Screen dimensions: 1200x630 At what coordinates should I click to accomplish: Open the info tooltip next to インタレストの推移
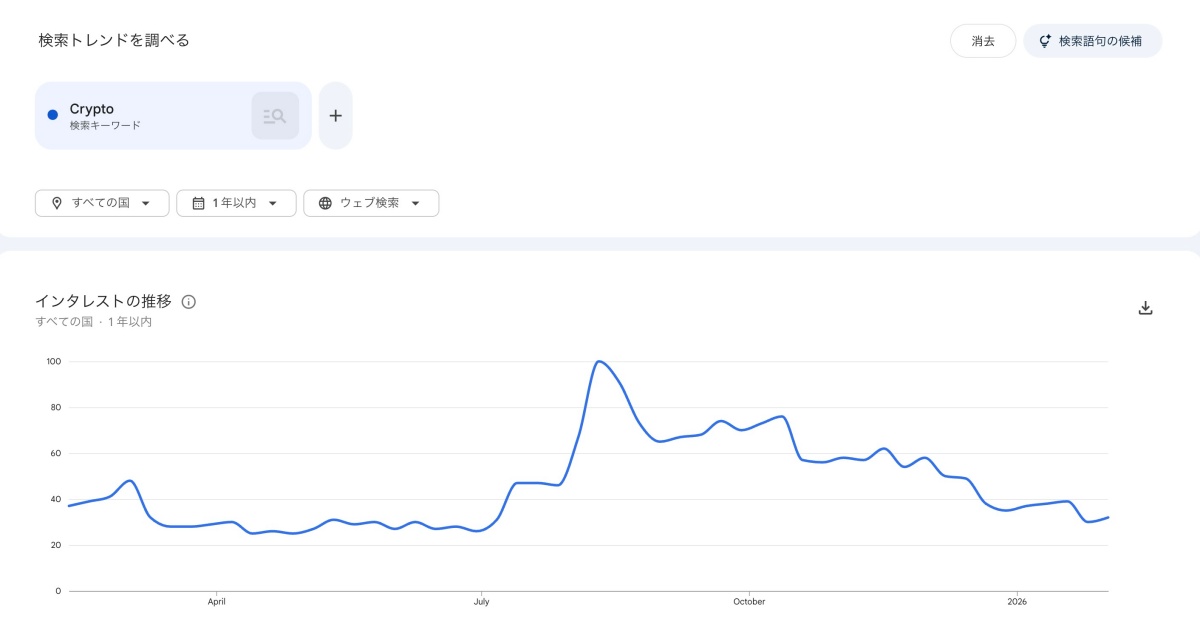(x=189, y=301)
